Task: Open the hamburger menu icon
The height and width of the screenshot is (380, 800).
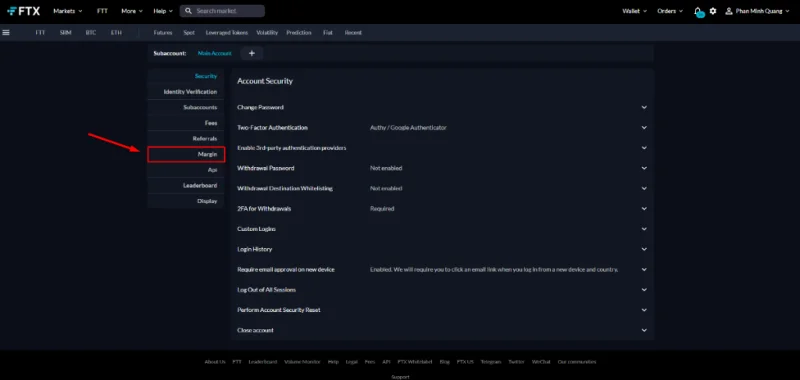Action: [6, 32]
